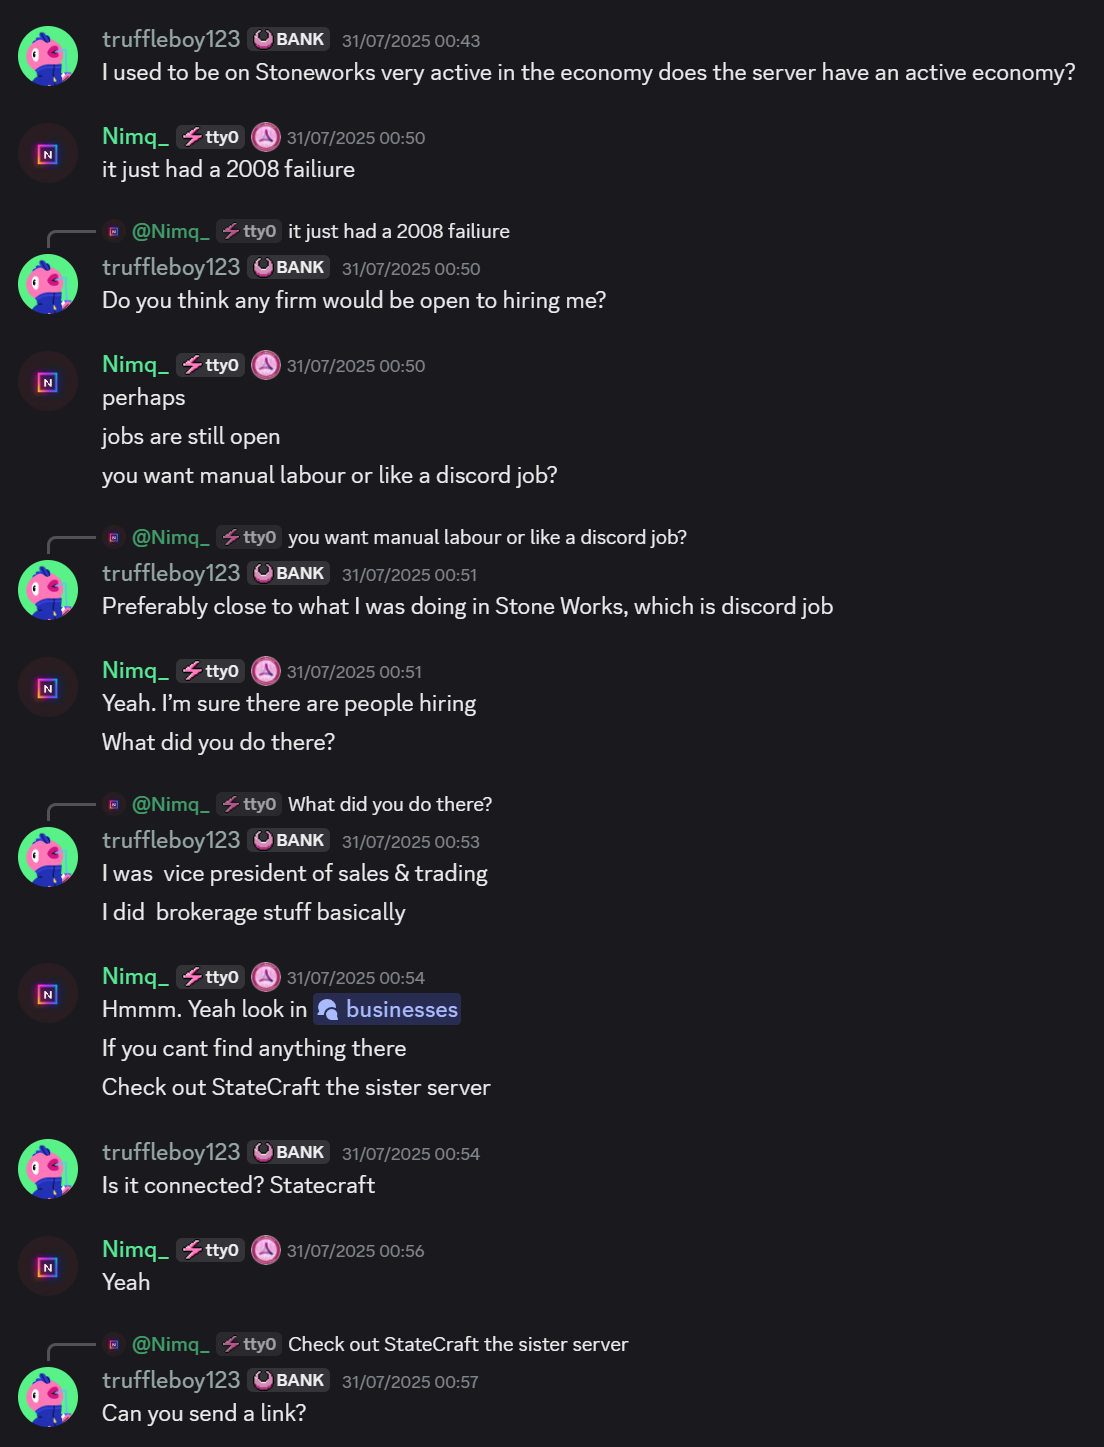Click truffleboy123's avatar on the top message
This screenshot has height=1447, width=1104.
tap(47, 55)
